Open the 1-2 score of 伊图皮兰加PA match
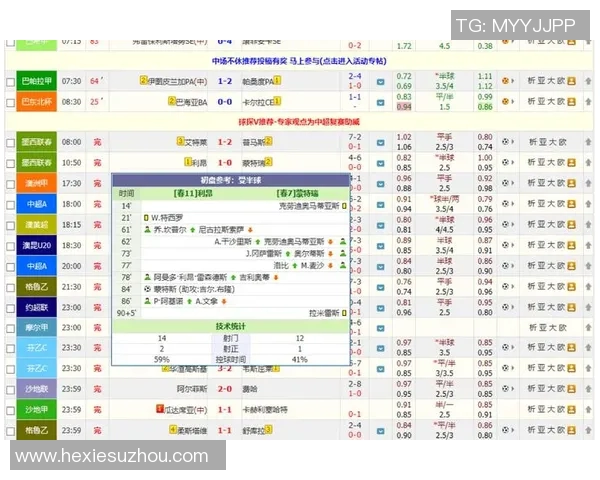 tap(225, 81)
